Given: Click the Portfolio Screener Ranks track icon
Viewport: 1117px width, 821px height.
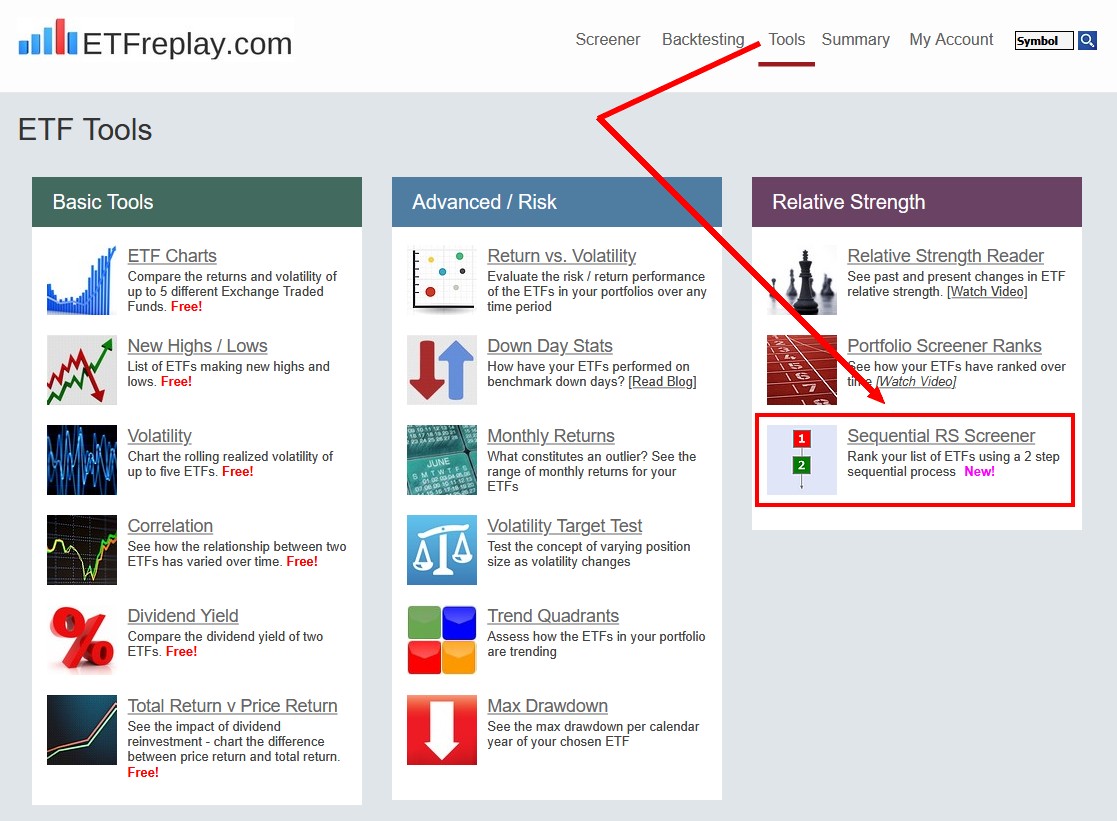Looking at the screenshot, I should click(x=801, y=370).
